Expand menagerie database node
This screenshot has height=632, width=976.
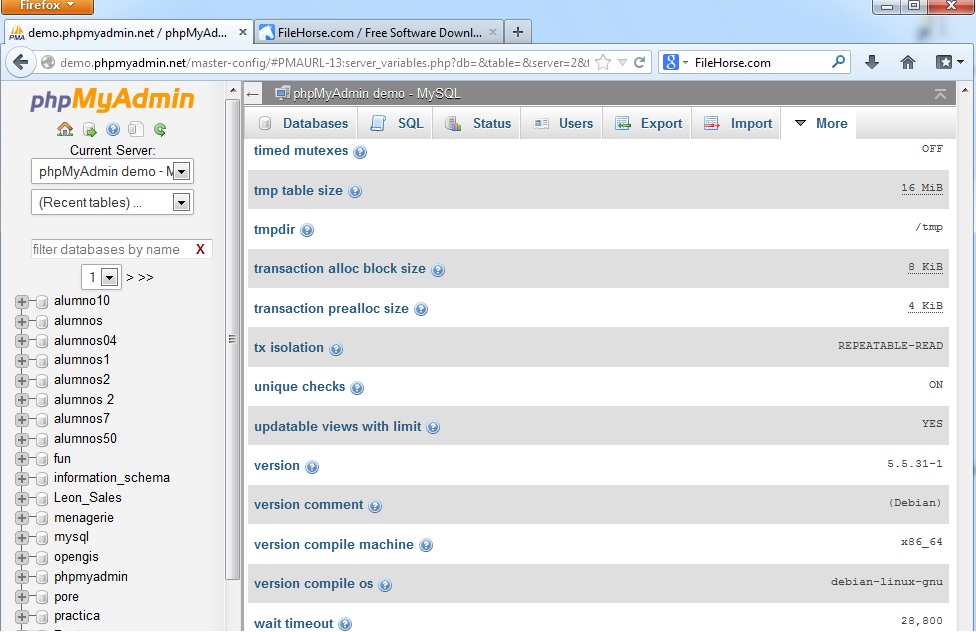tap(21, 518)
